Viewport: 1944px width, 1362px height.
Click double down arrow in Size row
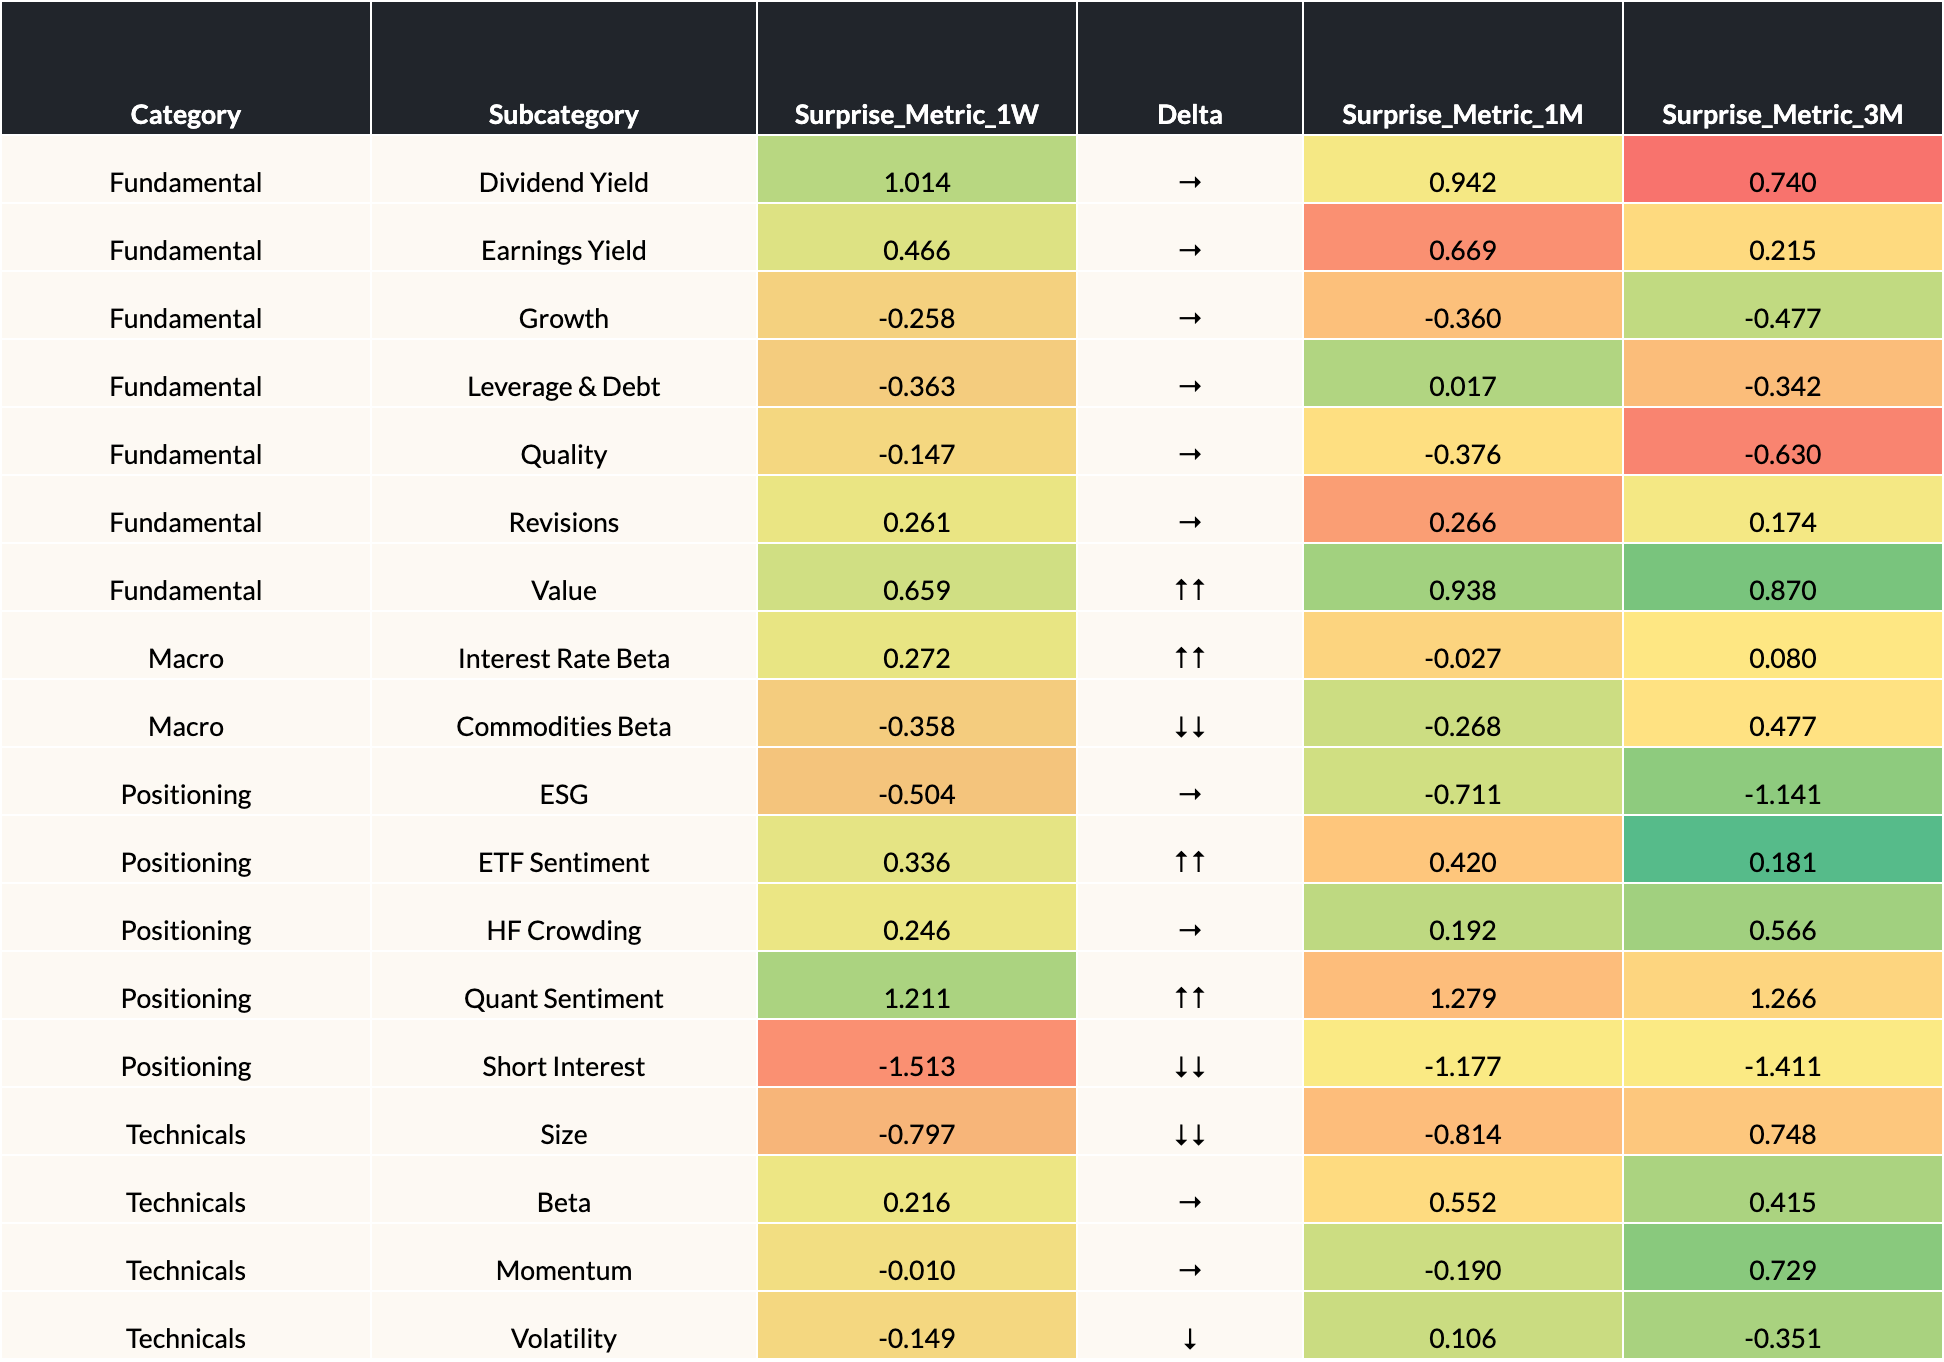1189,1134
